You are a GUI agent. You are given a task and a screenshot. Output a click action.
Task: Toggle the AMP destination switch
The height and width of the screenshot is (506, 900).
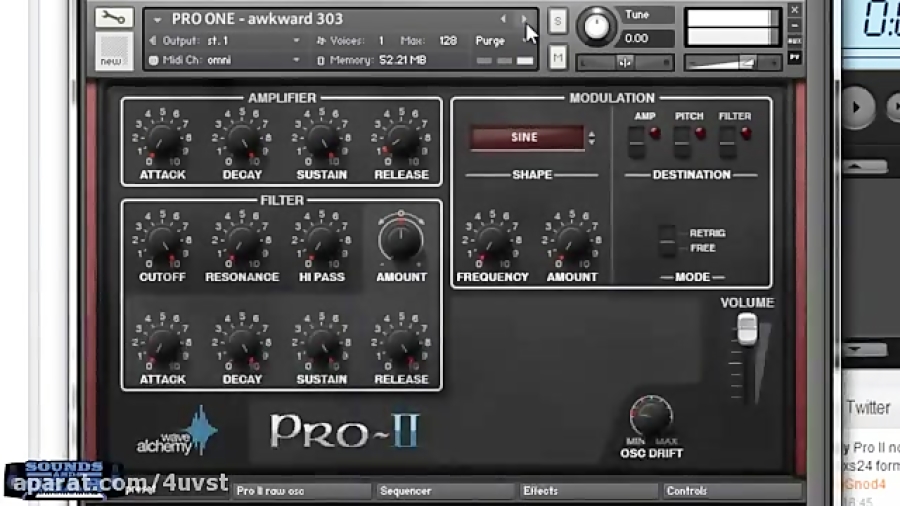click(636, 142)
